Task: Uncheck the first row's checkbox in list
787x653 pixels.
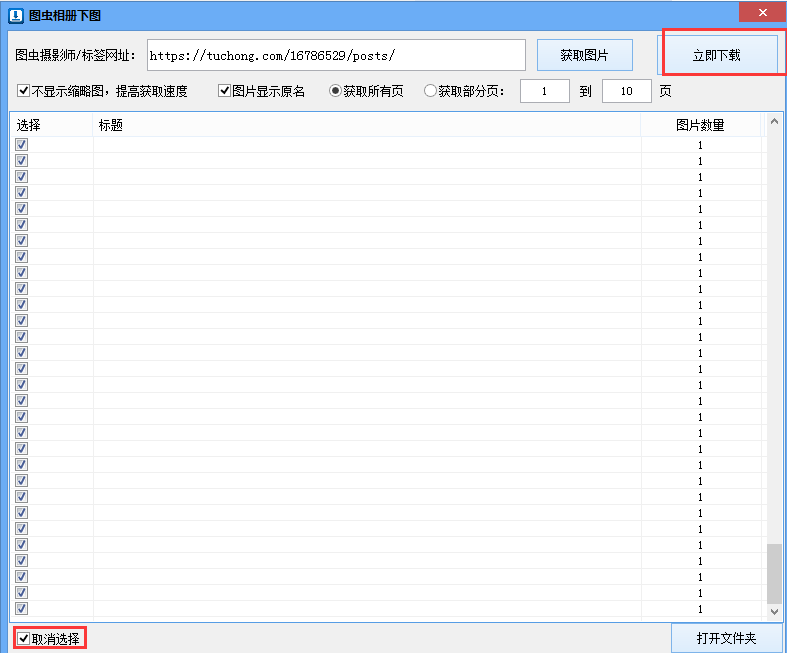Action: click(22, 145)
